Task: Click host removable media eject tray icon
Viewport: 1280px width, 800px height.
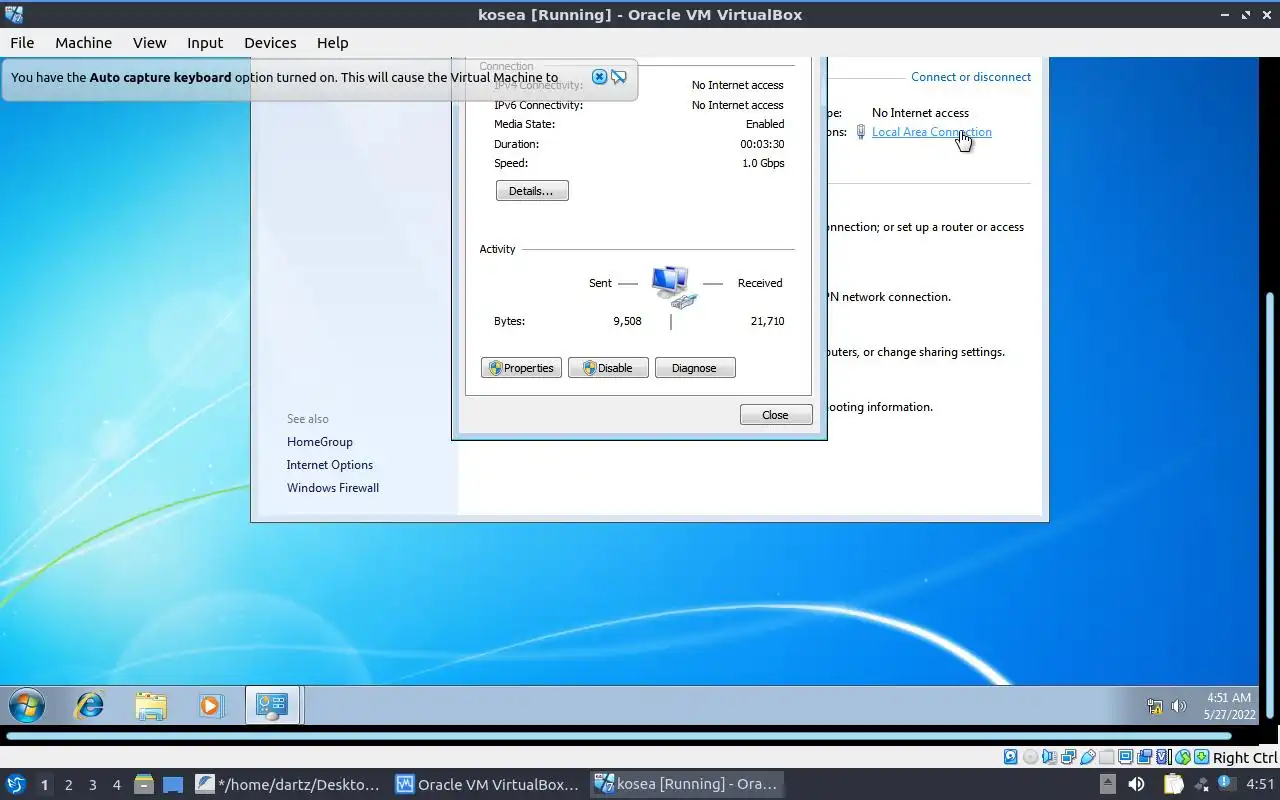Action: (1107, 784)
